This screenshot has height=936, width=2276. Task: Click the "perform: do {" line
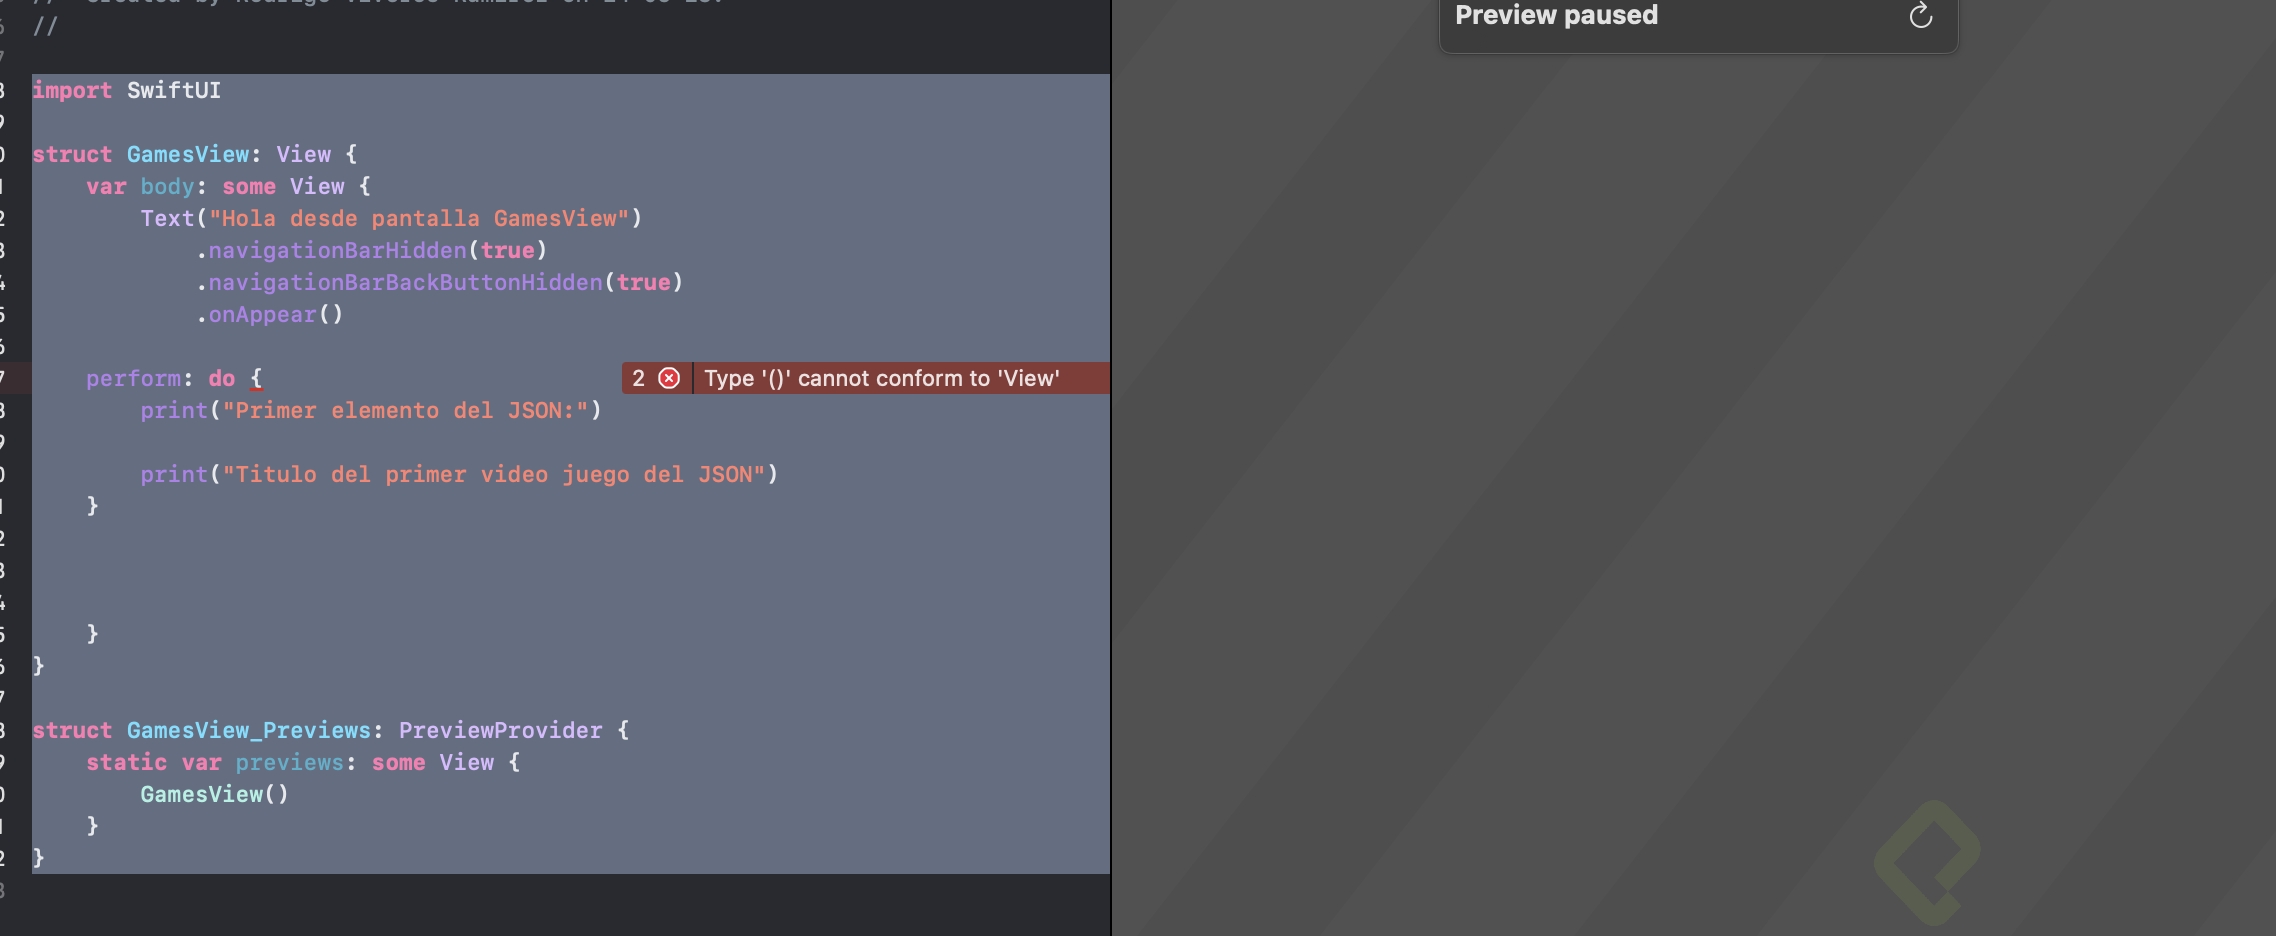(174, 378)
